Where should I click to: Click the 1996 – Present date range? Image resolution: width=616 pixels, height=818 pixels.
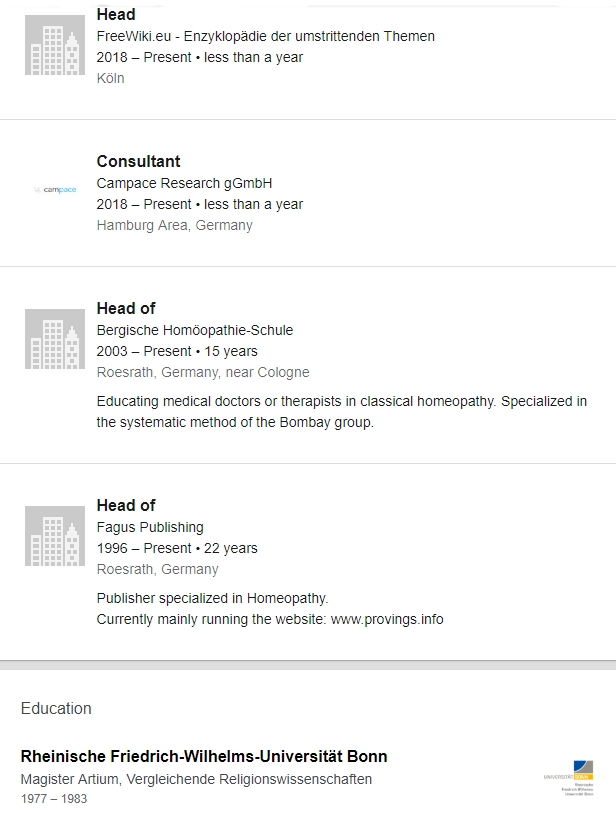coord(177,548)
